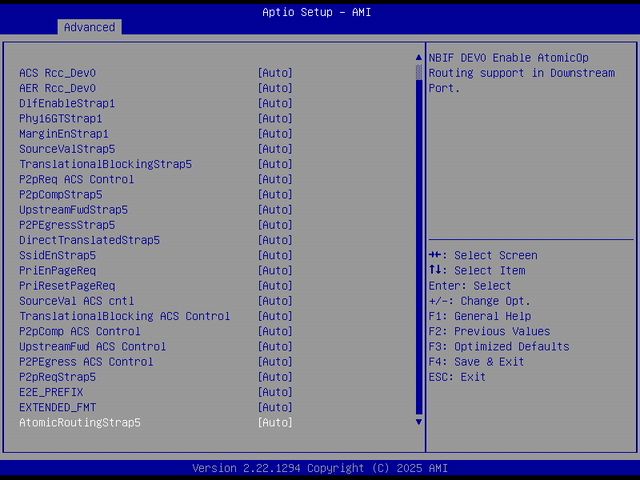
Task: Select the P2pReq ACS Control option
Action: pyautogui.click(x=77, y=180)
